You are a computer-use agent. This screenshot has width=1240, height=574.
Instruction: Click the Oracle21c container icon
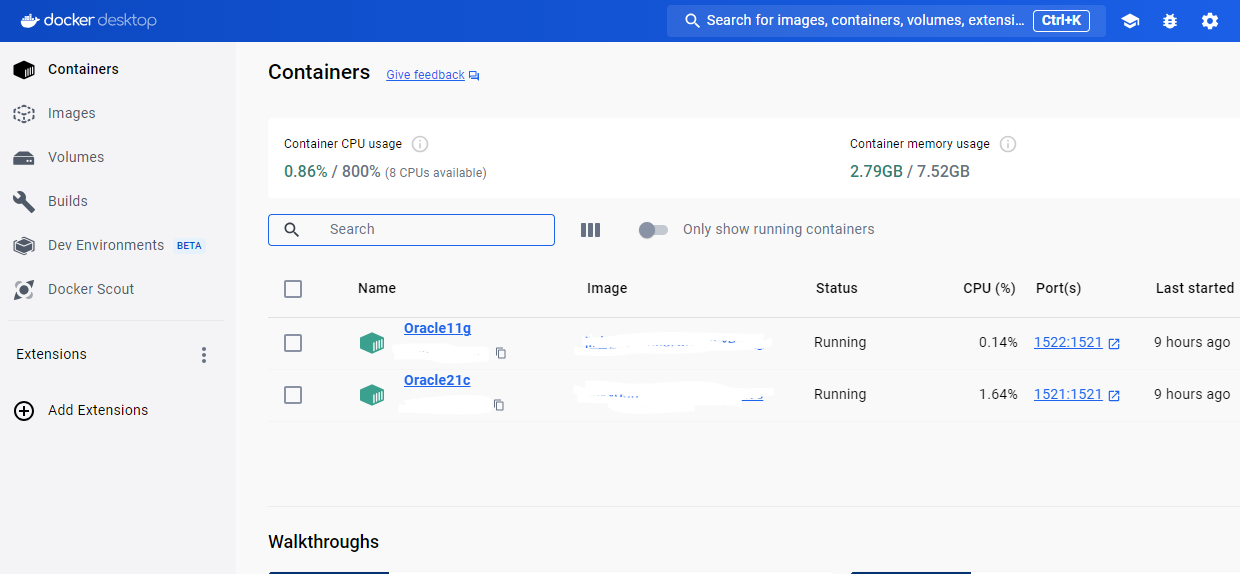372,395
